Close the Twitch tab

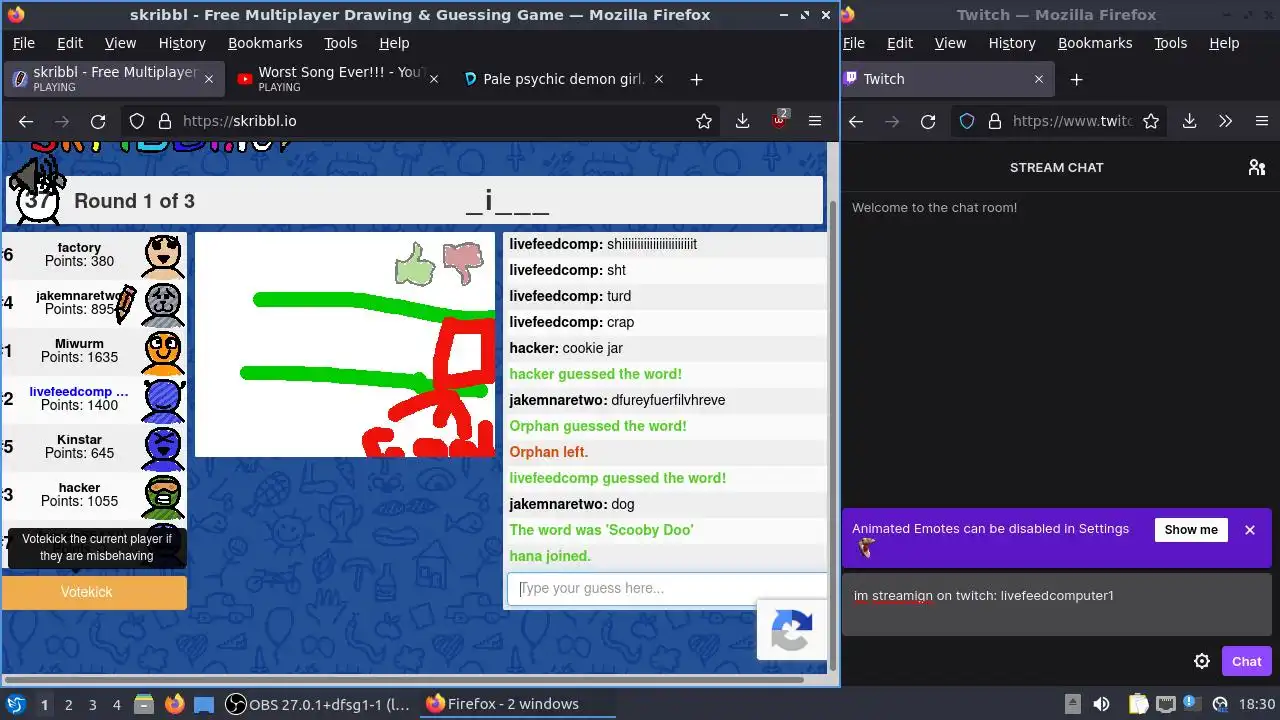pyautogui.click(x=1038, y=79)
